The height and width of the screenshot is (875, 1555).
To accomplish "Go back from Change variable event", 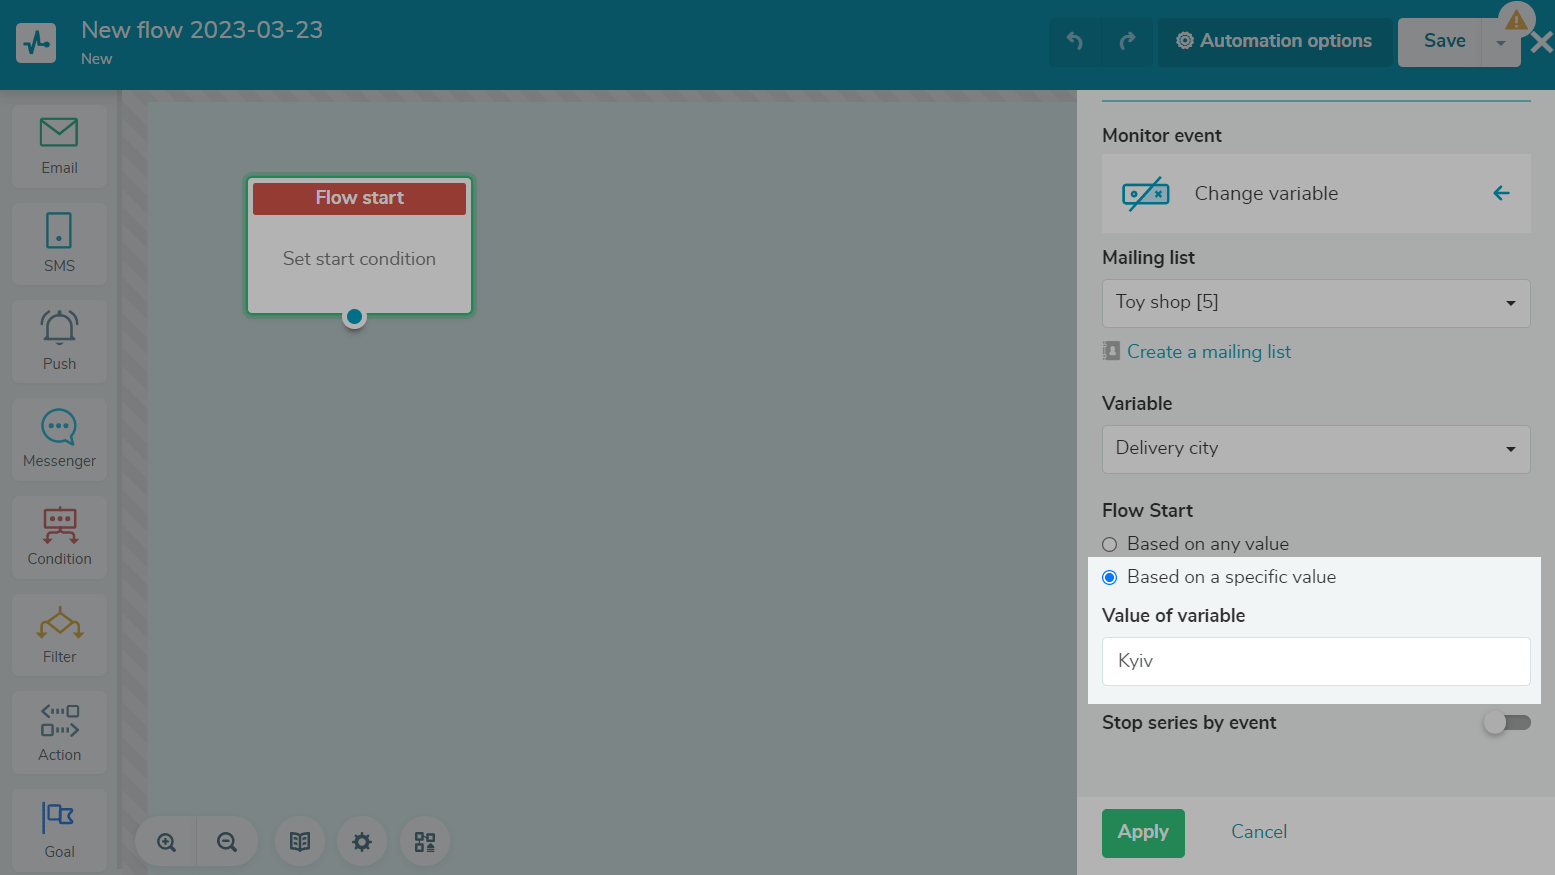I will (1501, 193).
